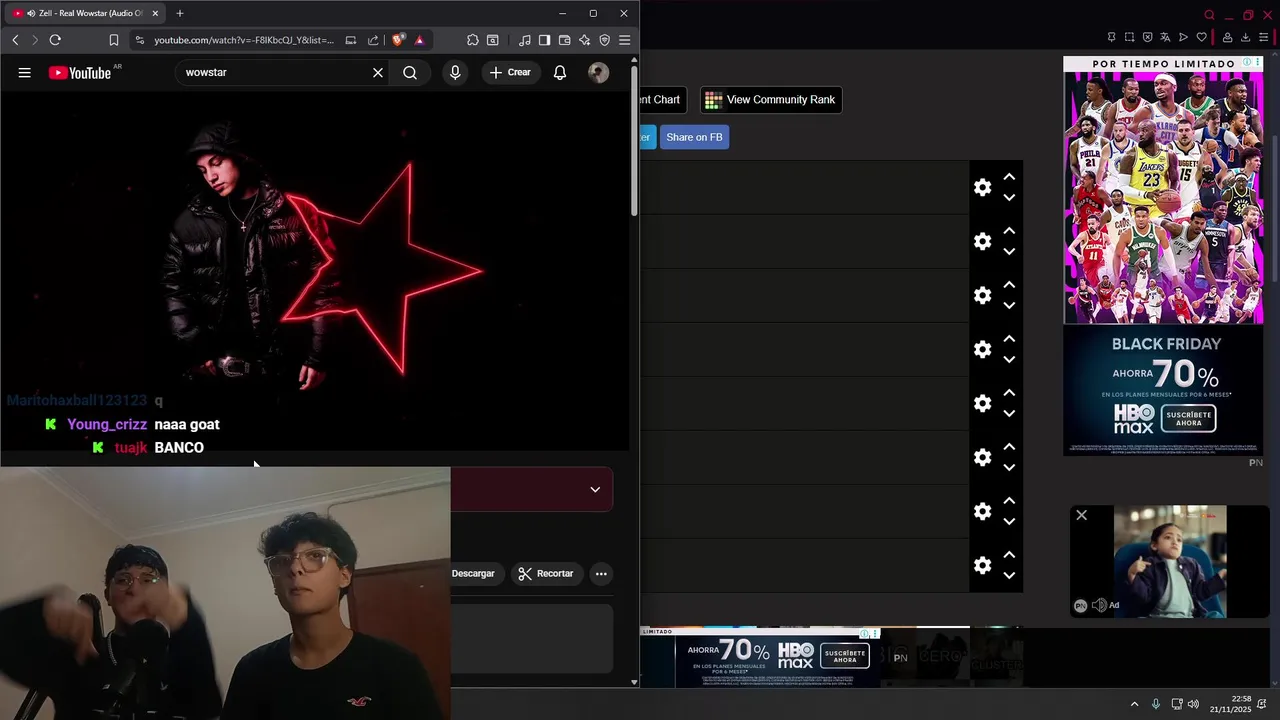Open settings gear for sixth tier row

coord(983,457)
